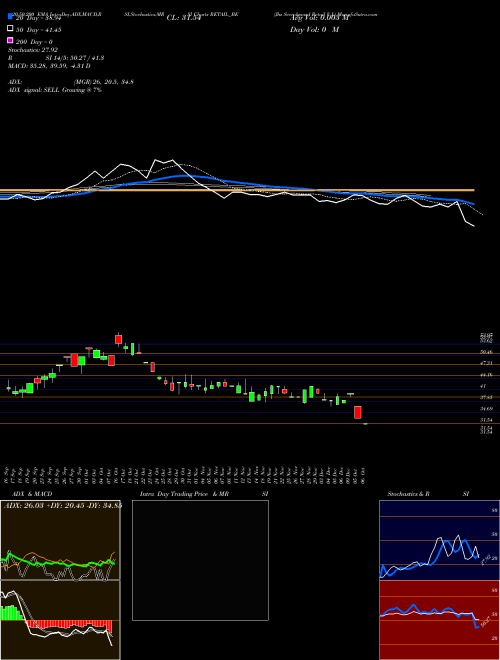The height and width of the screenshot is (660, 500).
Task: Click the white 50 Day EMA legend swatch
Action: click(10, 29)
